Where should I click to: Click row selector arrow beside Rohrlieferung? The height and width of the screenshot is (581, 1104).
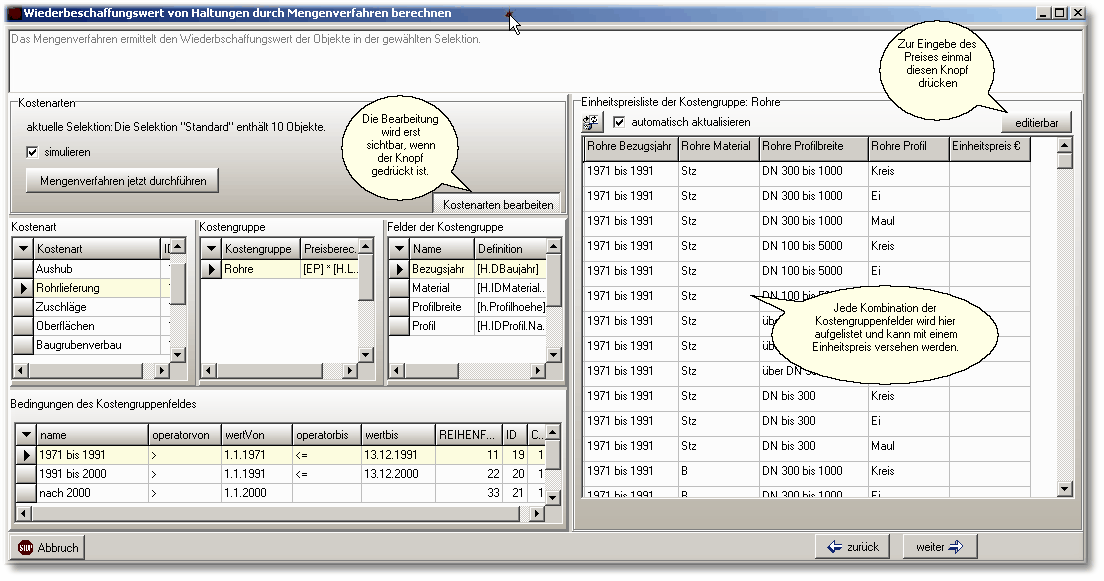pyautogui.click(x=22, y=288)
